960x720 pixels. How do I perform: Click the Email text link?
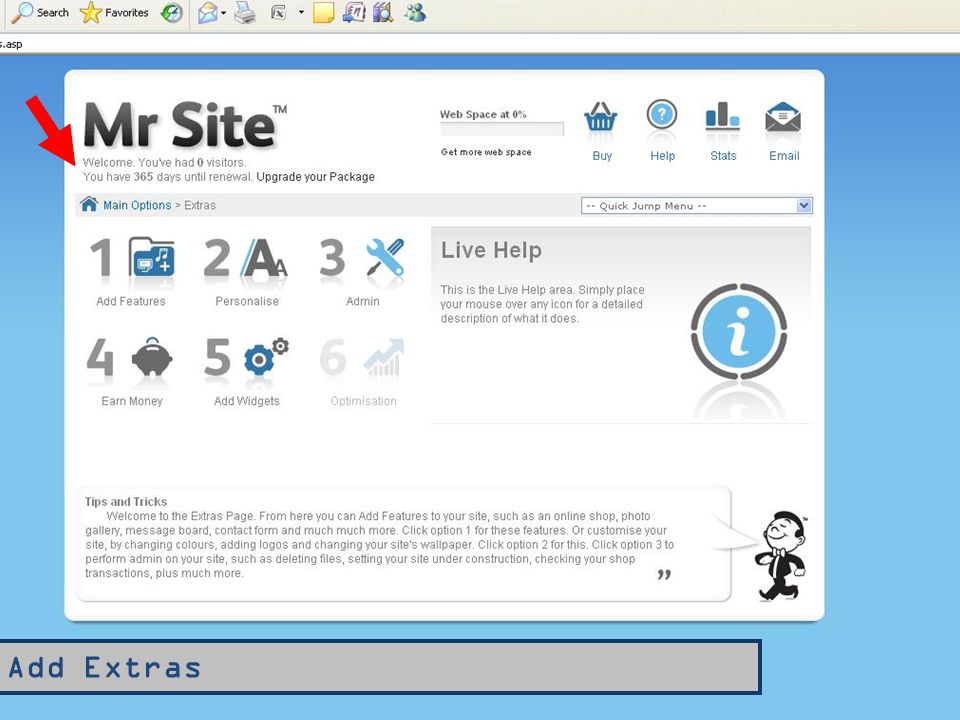[x=784, y=156]
